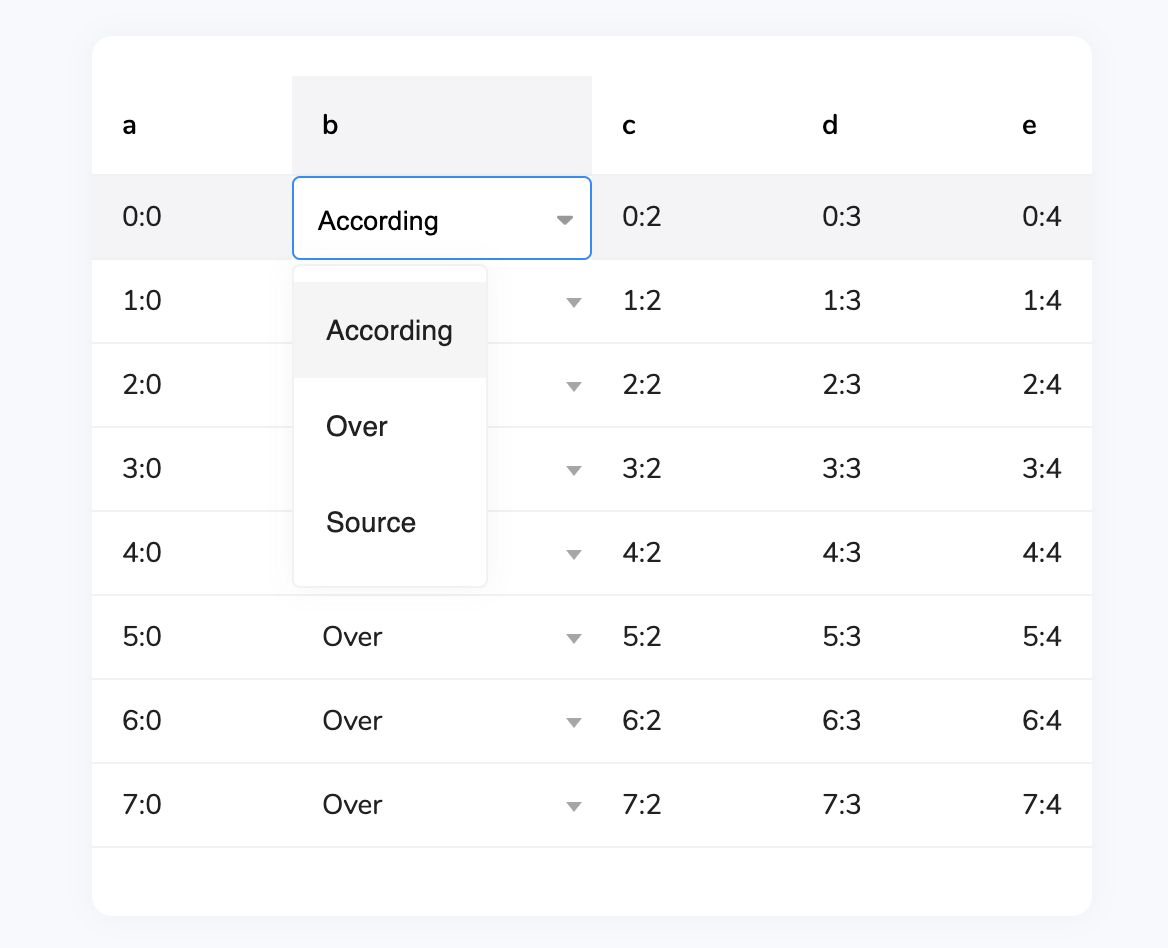Expand the dropdown arrow in row 6:0

pyautogui.click(x=573, y=722)
